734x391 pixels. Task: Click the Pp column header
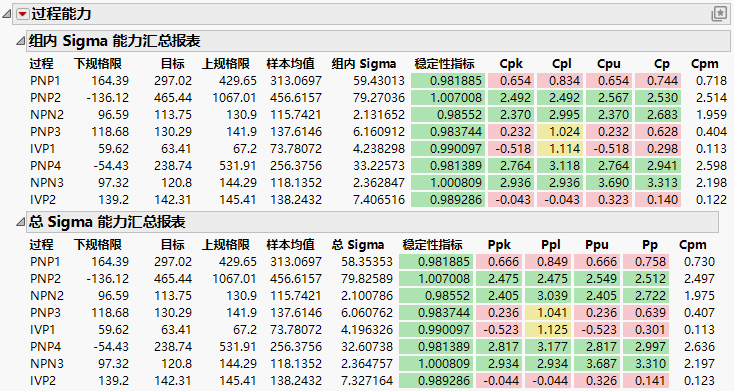(650, 244)
